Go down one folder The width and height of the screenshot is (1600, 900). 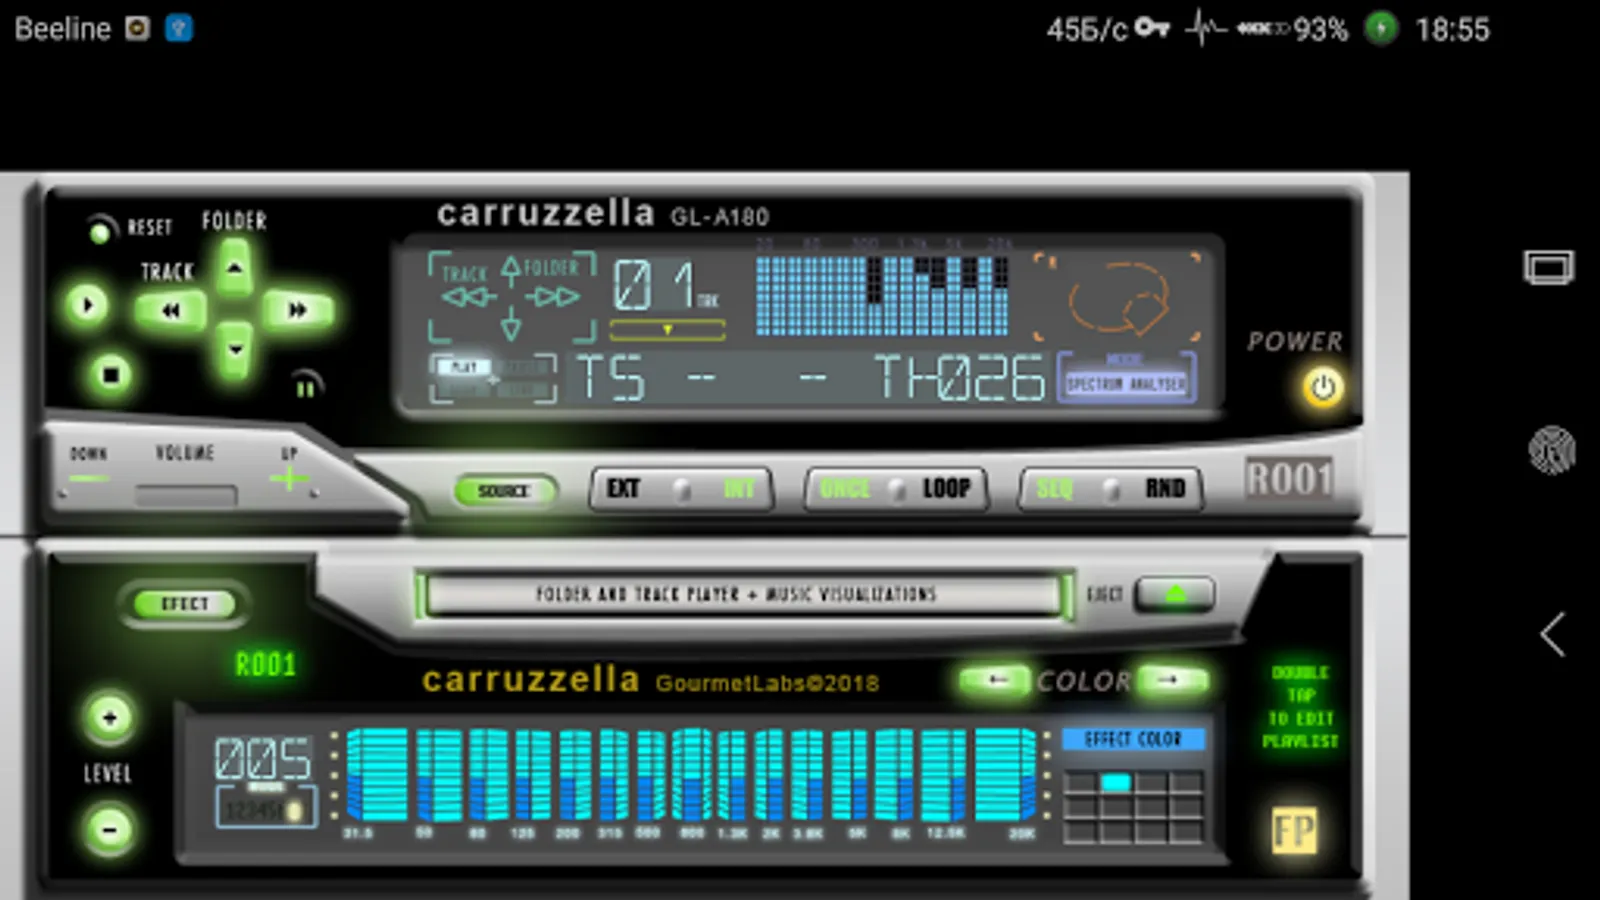pos(234,350)
